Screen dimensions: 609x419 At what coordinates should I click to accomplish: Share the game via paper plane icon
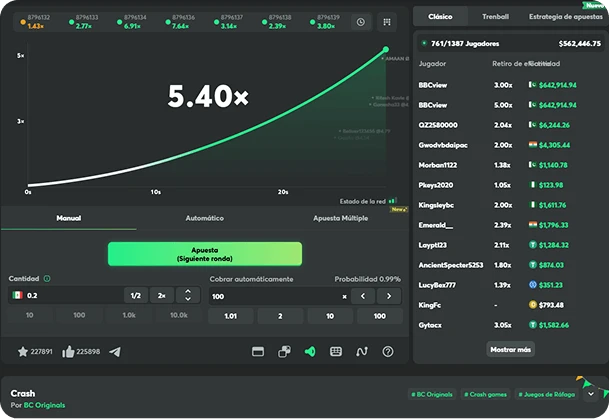click(114, 352)
